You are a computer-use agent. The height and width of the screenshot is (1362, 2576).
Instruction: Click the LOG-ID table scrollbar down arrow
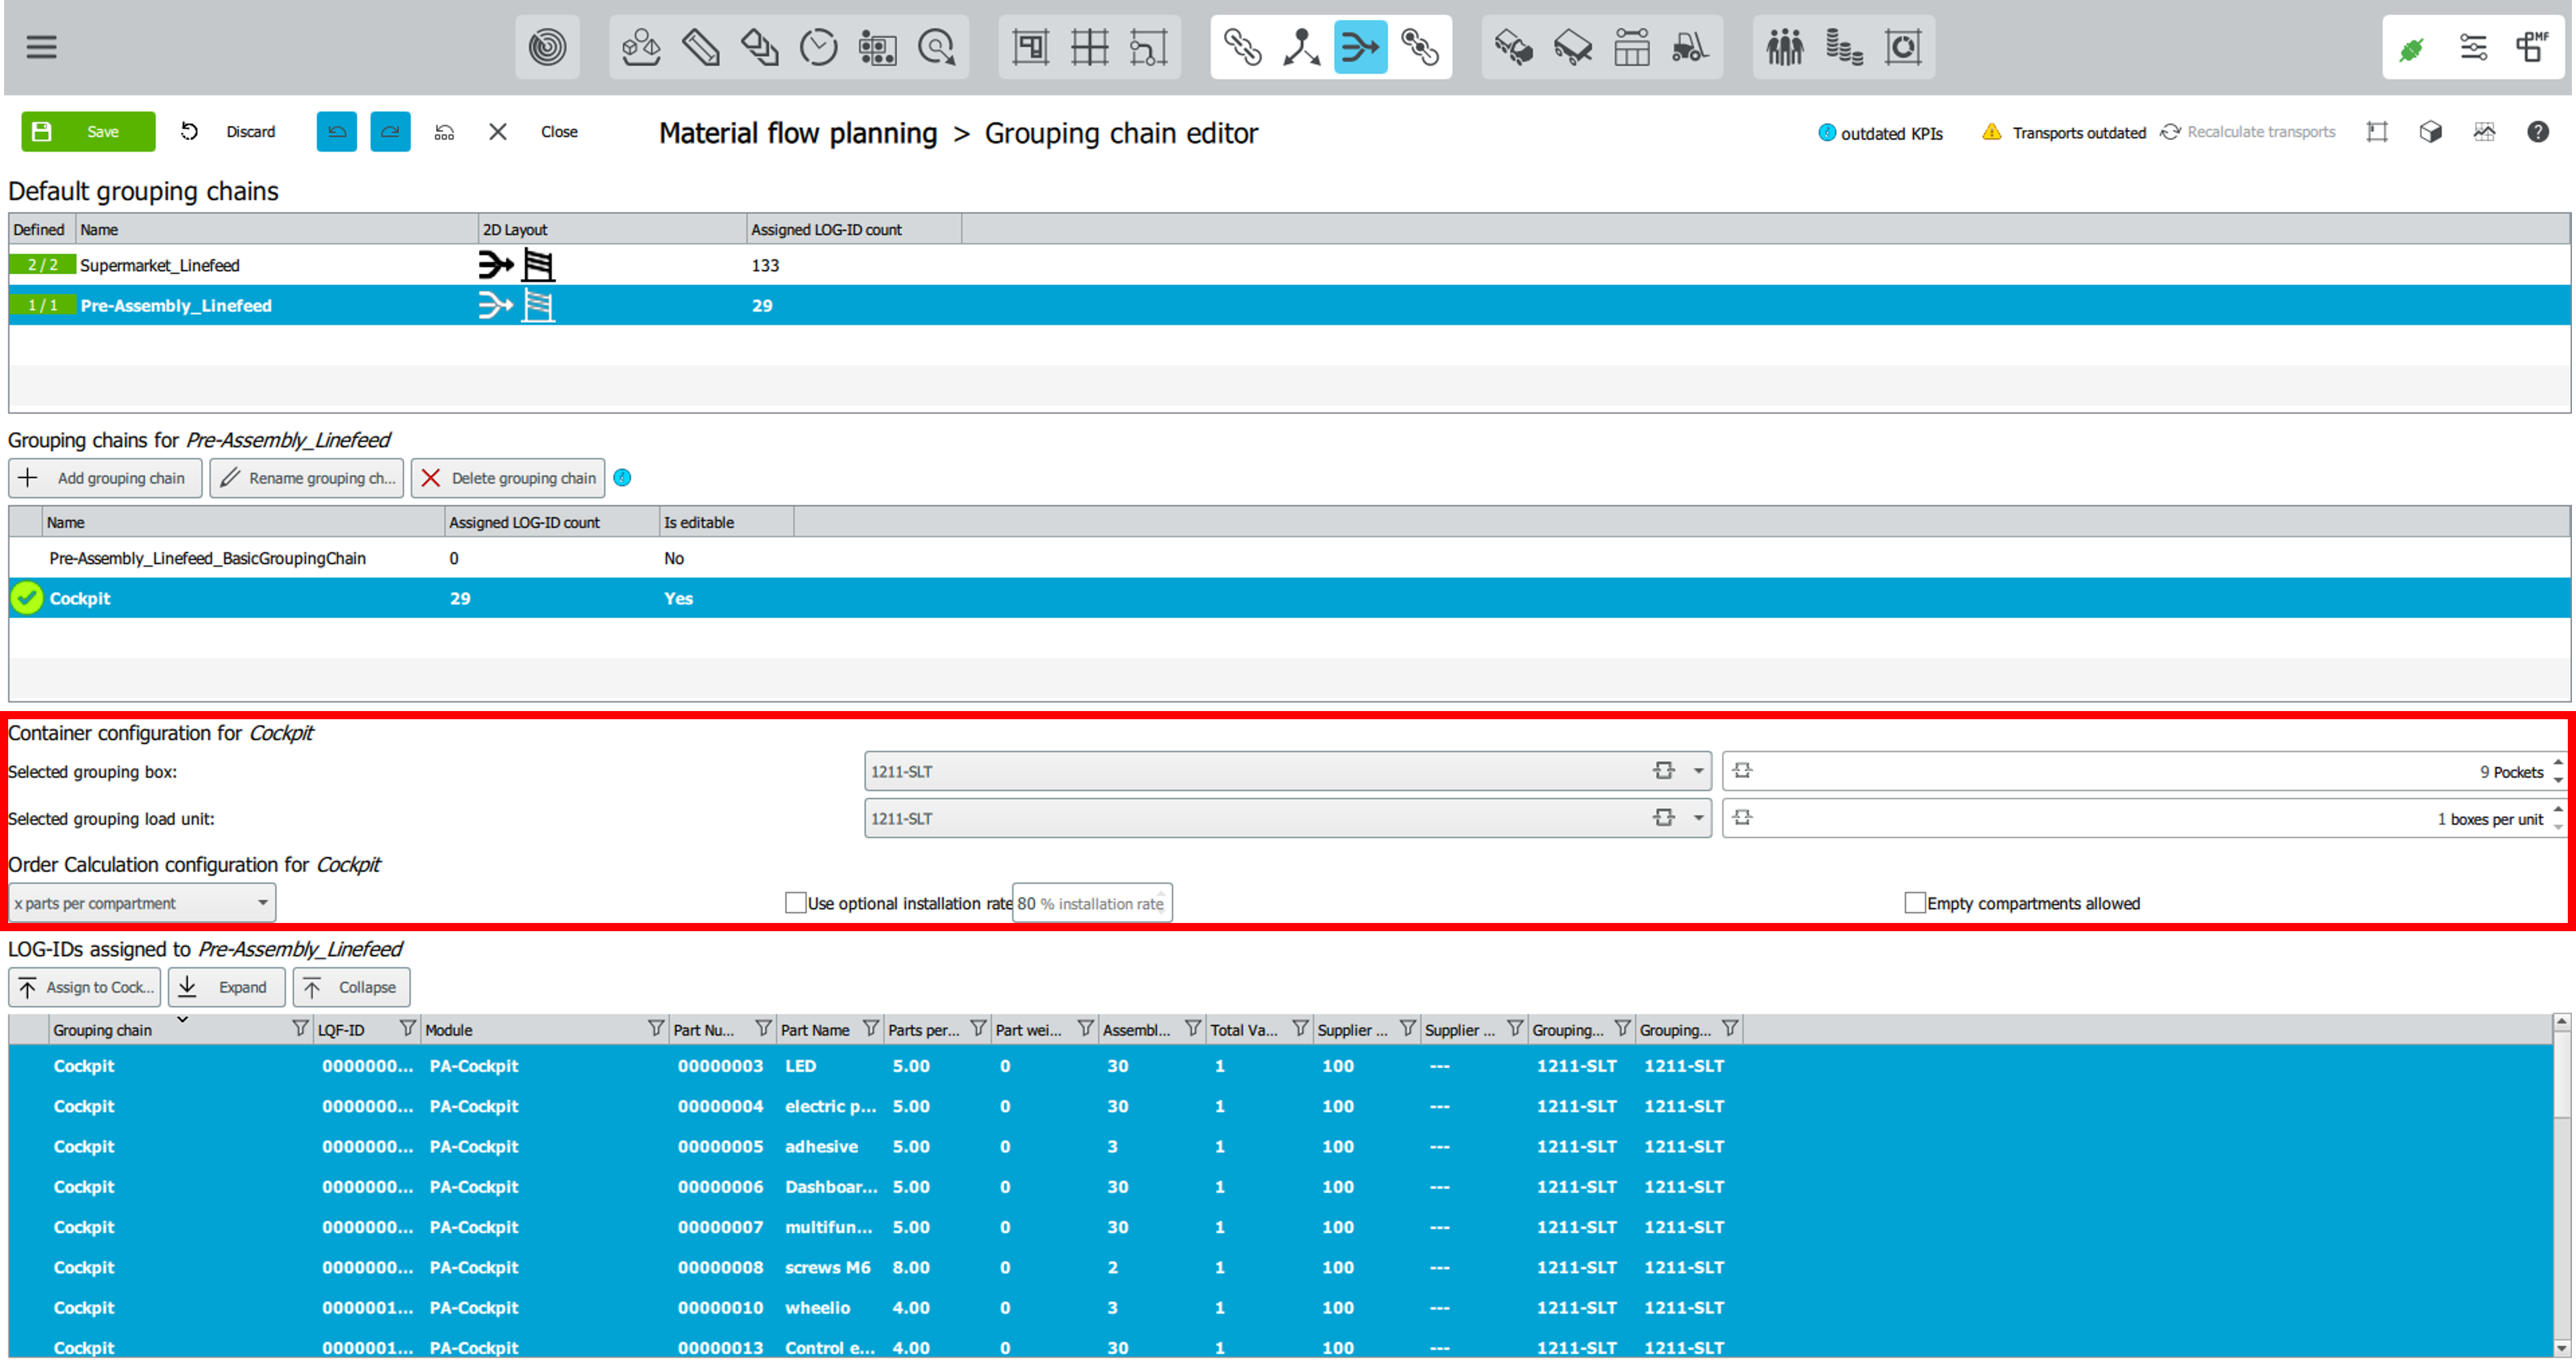[x=2562, y=1348]
